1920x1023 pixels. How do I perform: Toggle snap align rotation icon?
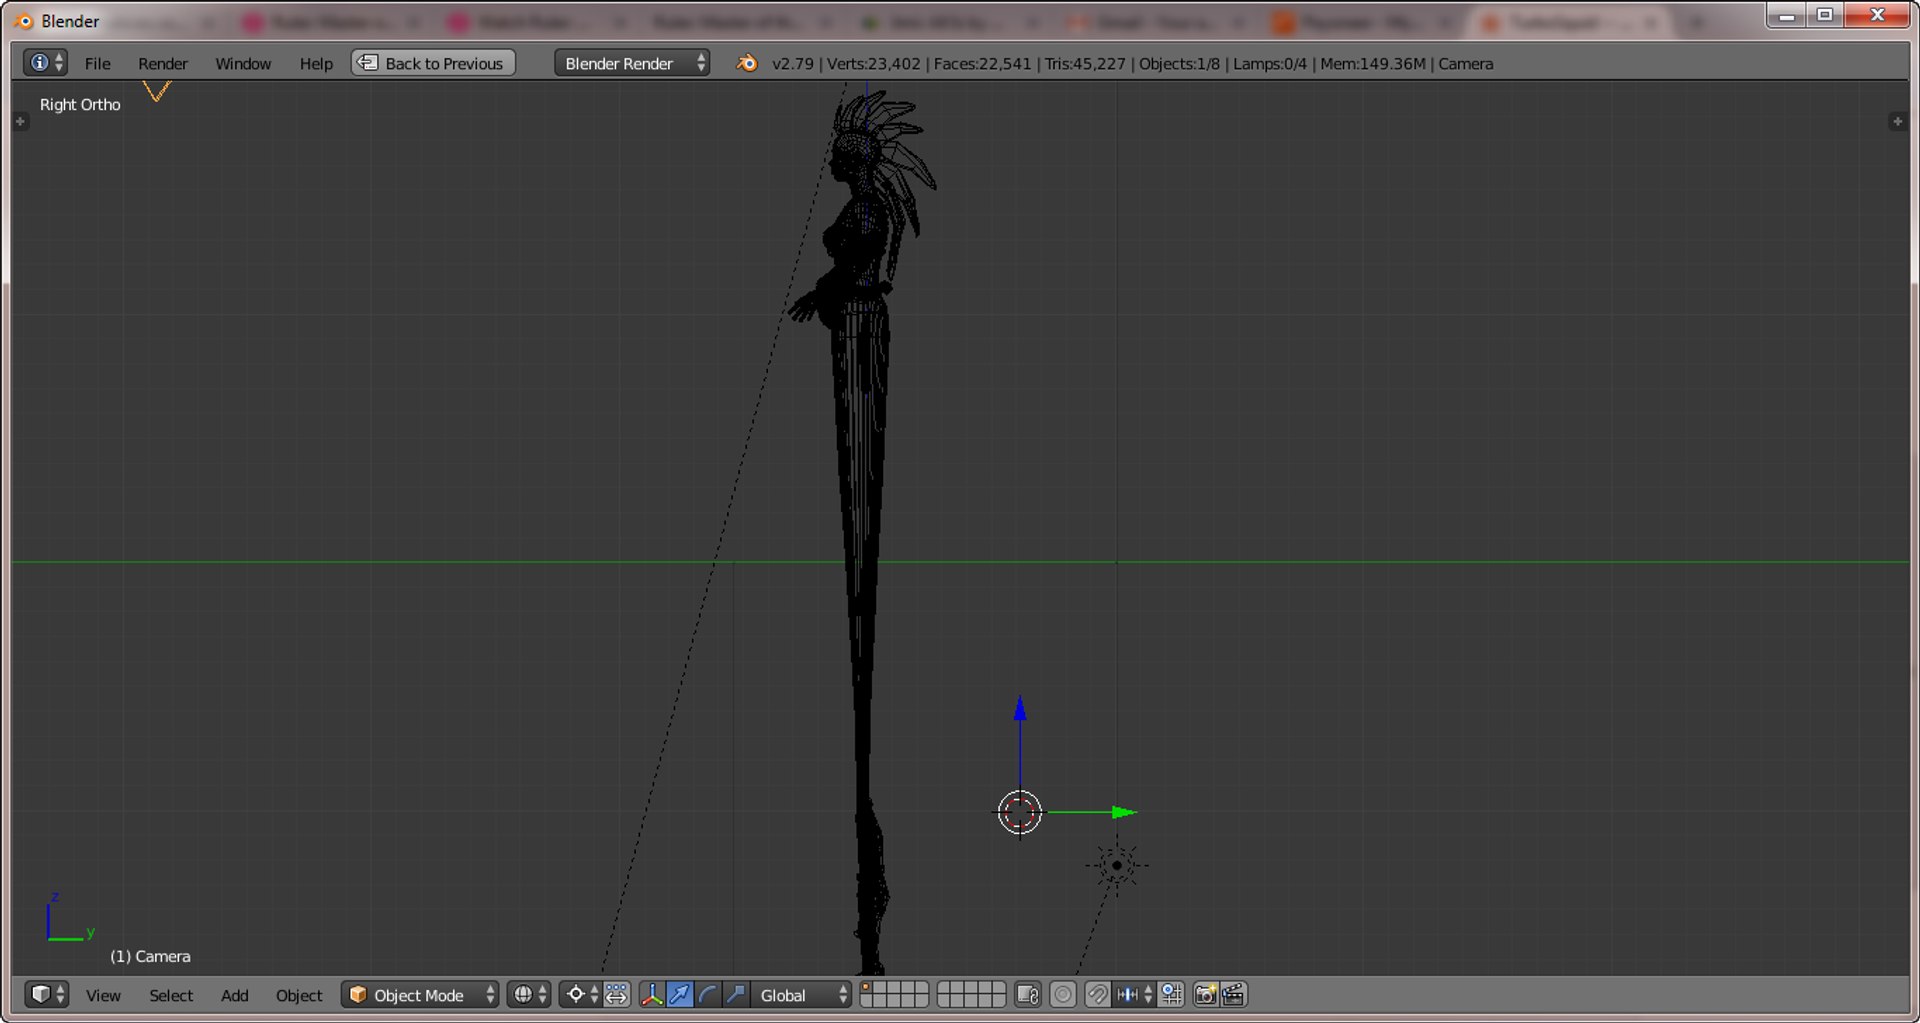[1171, 994]
